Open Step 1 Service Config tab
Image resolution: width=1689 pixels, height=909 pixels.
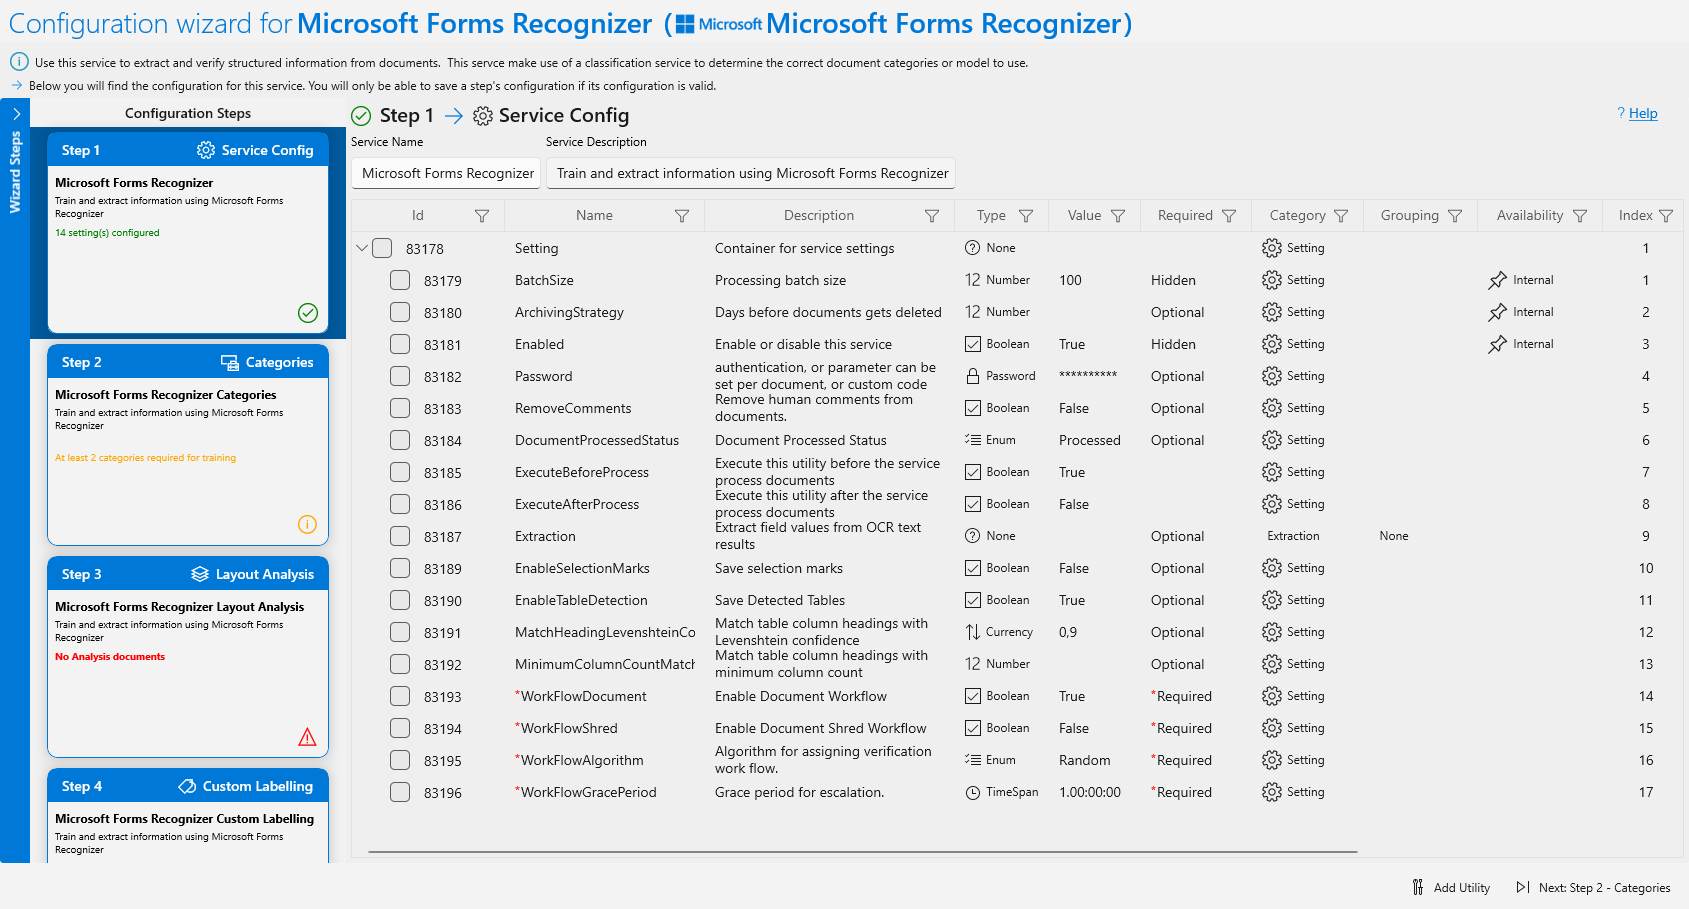click(x=188, y=150)
